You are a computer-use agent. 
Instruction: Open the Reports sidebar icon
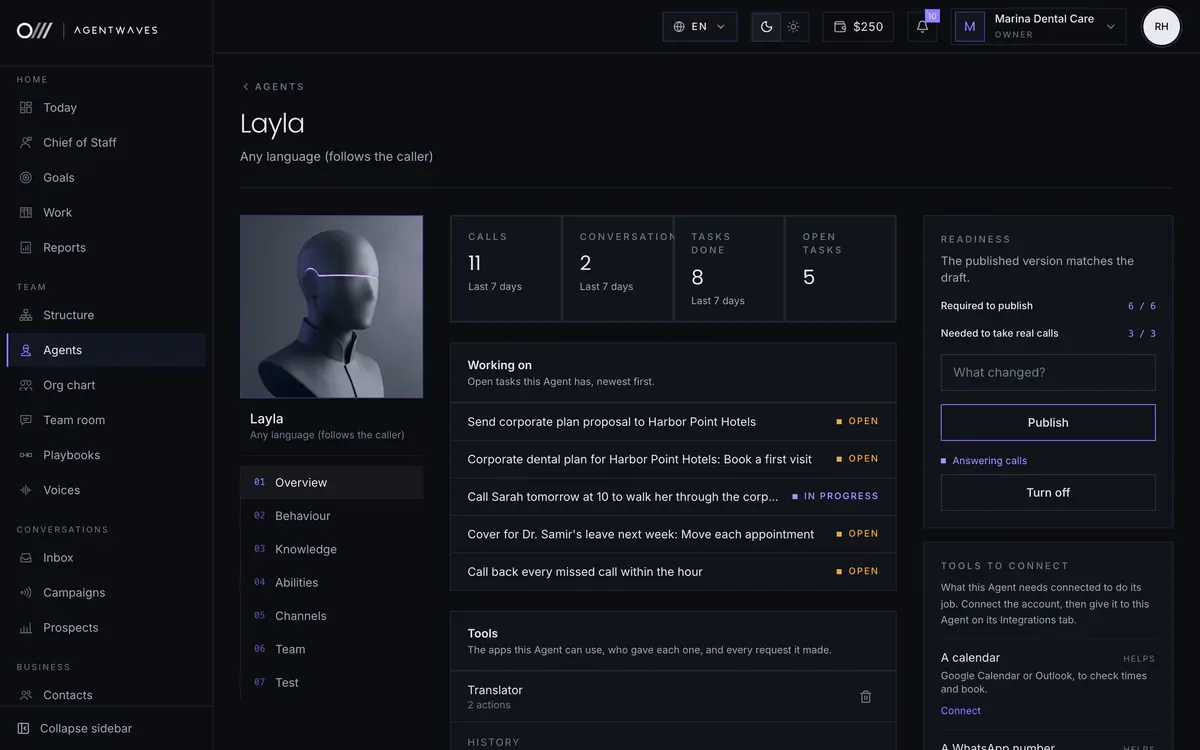click(26, 248)
